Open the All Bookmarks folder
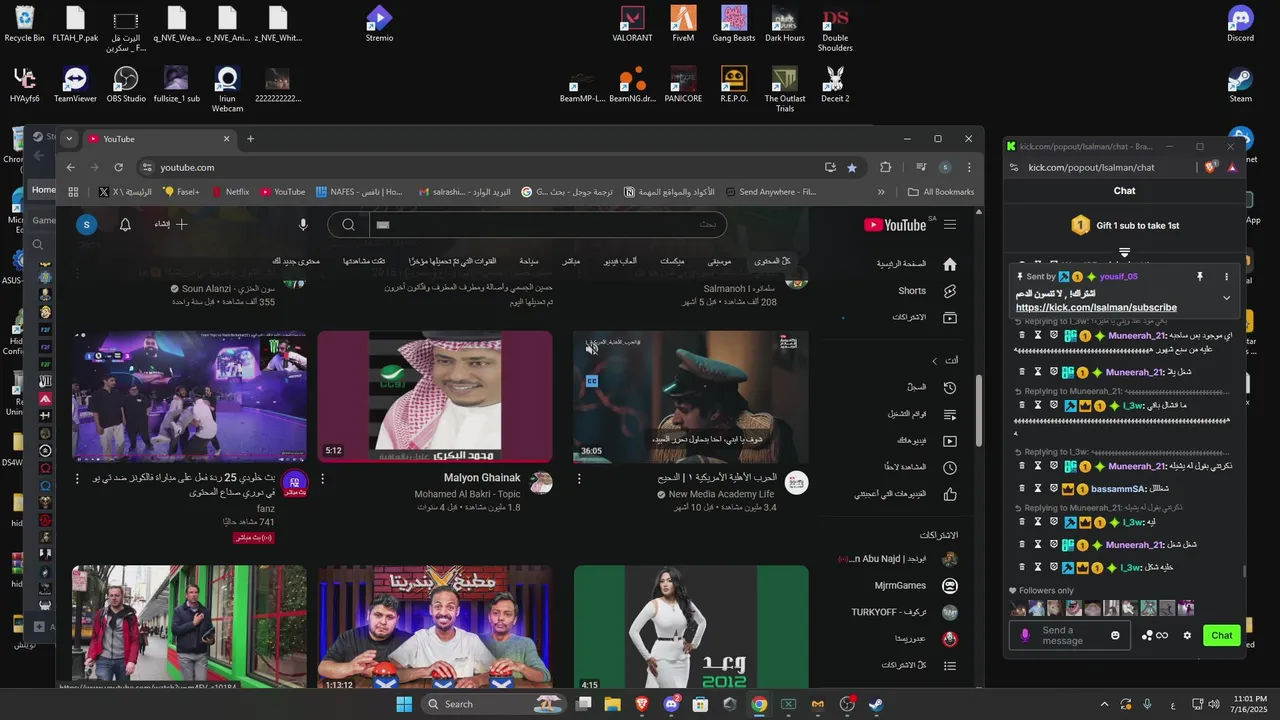The image size is (1280, 720). (x=941, y=192)
